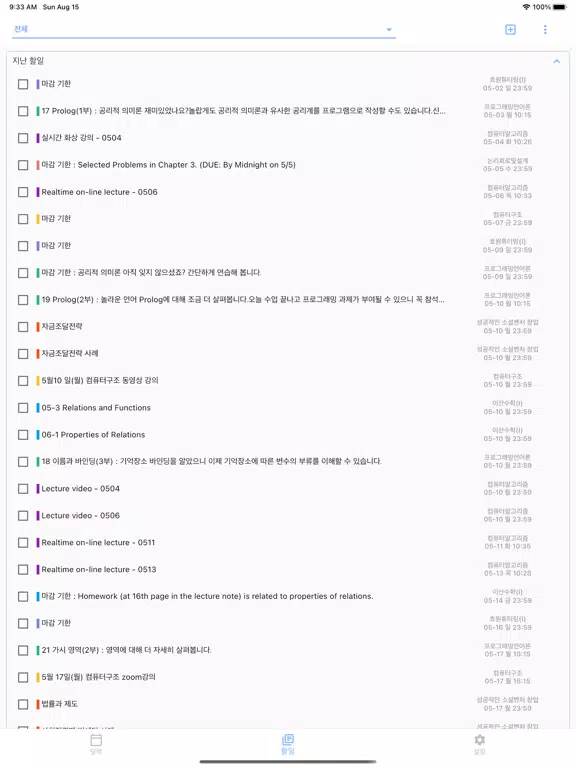Open the 17 Prolog(1부) task item
Screen dimensions: 576x768
point(243,111)
